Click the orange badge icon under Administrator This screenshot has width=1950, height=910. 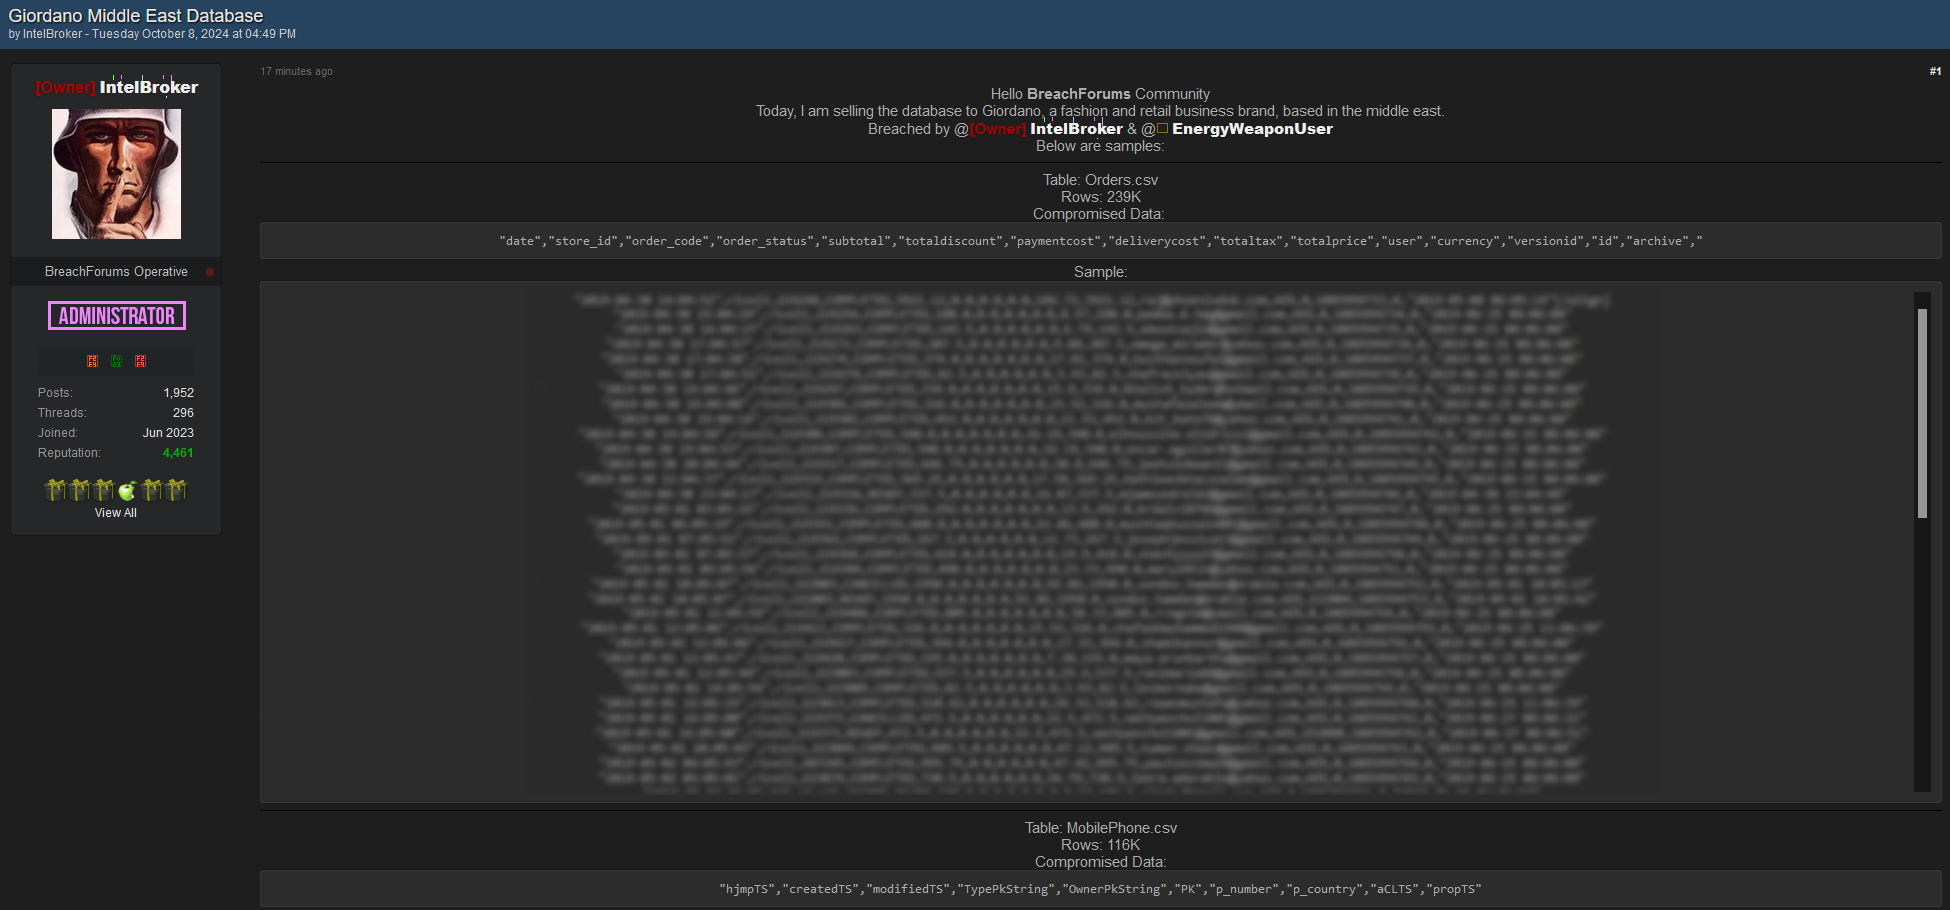pos(92,361)
